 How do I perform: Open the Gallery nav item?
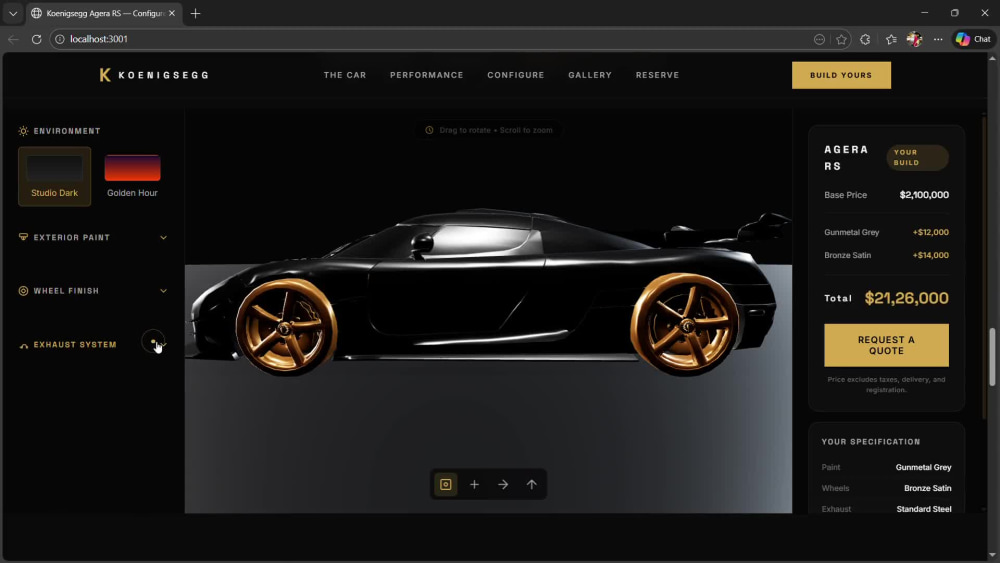590,75
